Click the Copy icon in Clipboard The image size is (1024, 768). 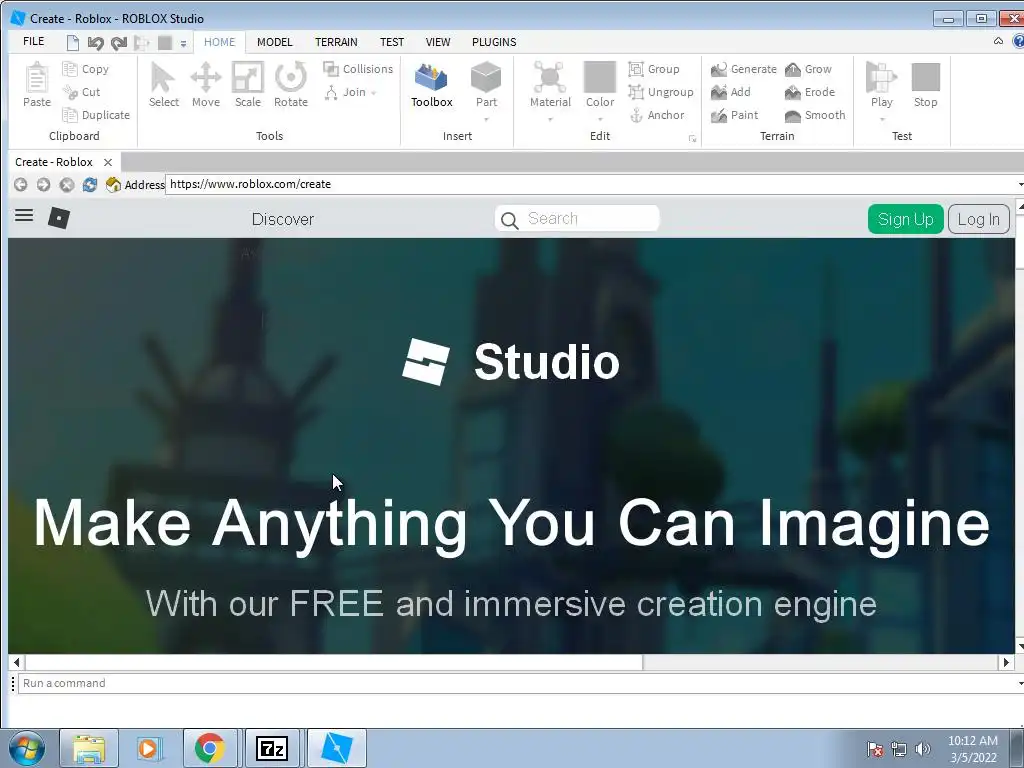[70, 69]
